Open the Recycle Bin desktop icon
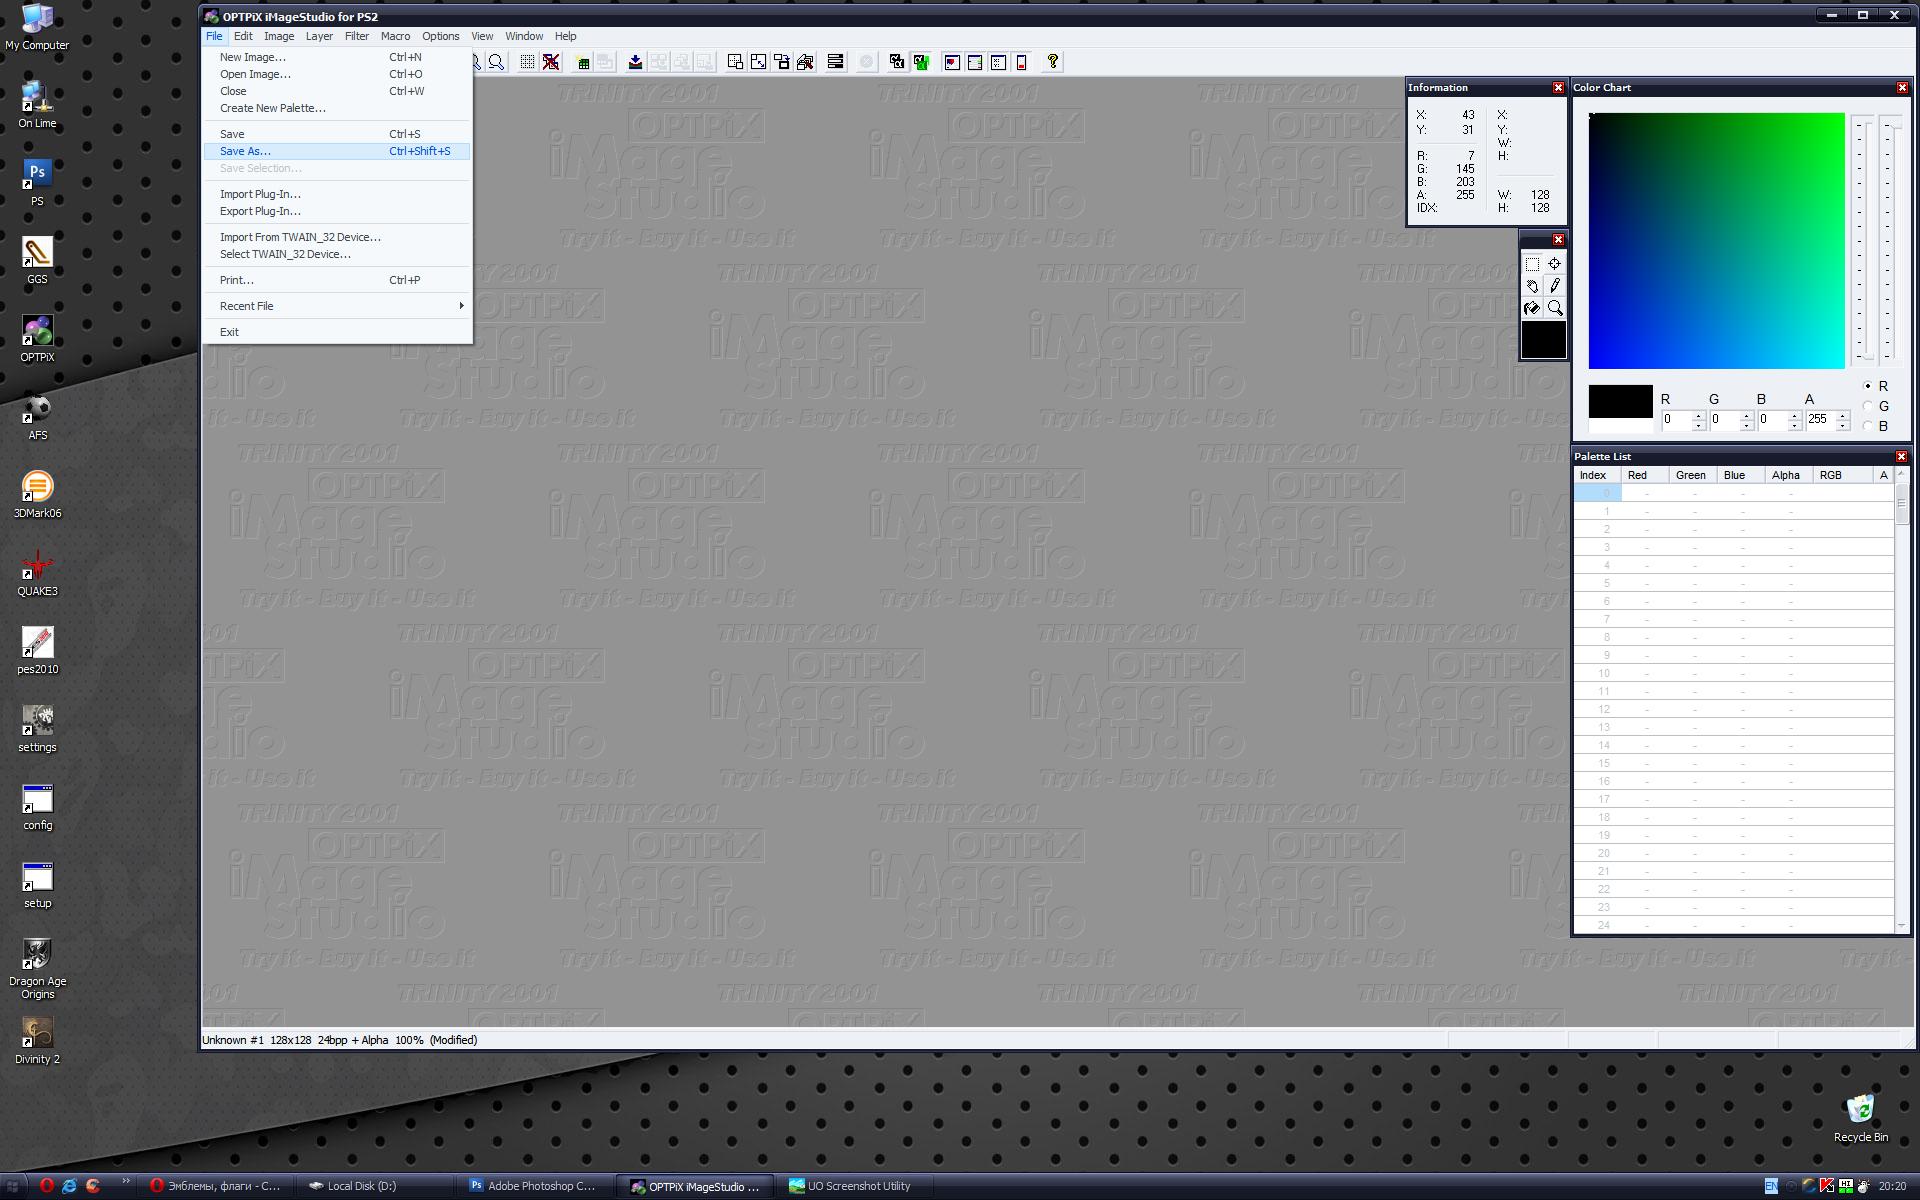This screenshot has width=1920, height=1200. pos(1860,1117)
